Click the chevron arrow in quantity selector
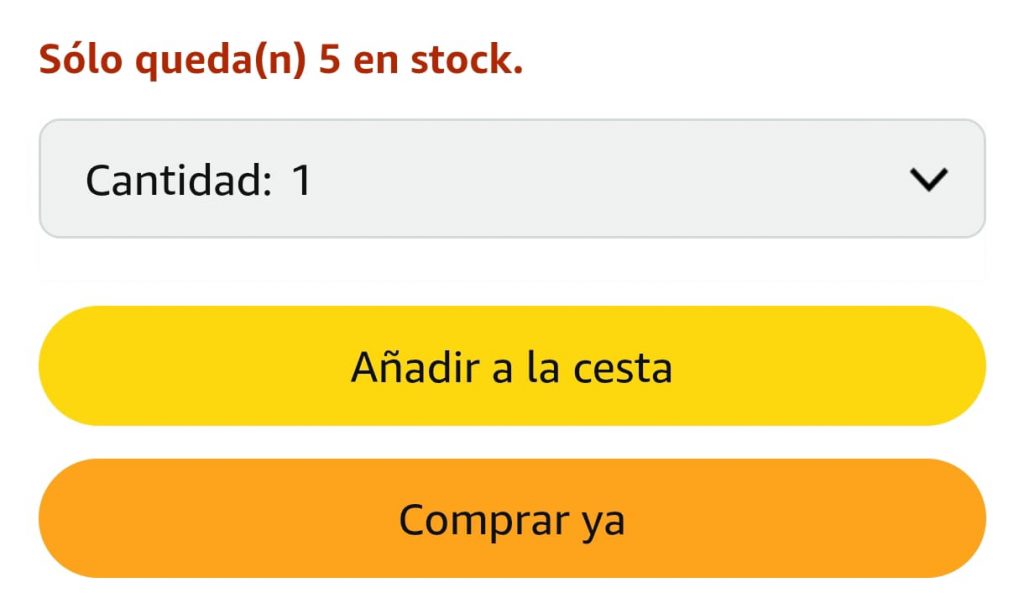The width and height of the screenshot is (1024, 609). click(x=929, y=180)
